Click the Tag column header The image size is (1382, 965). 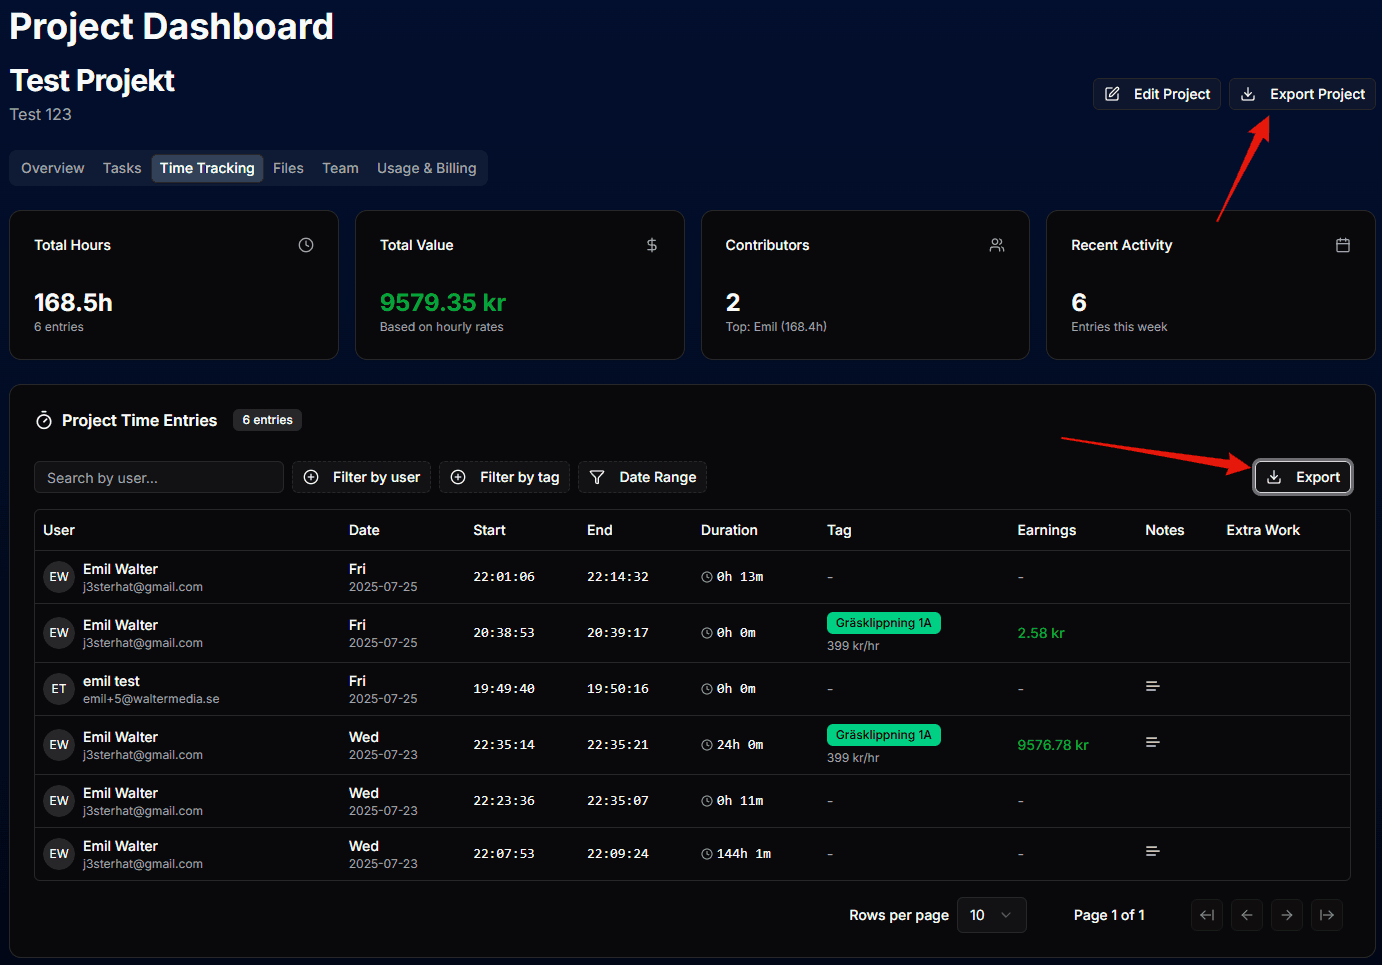coord(839,530)
